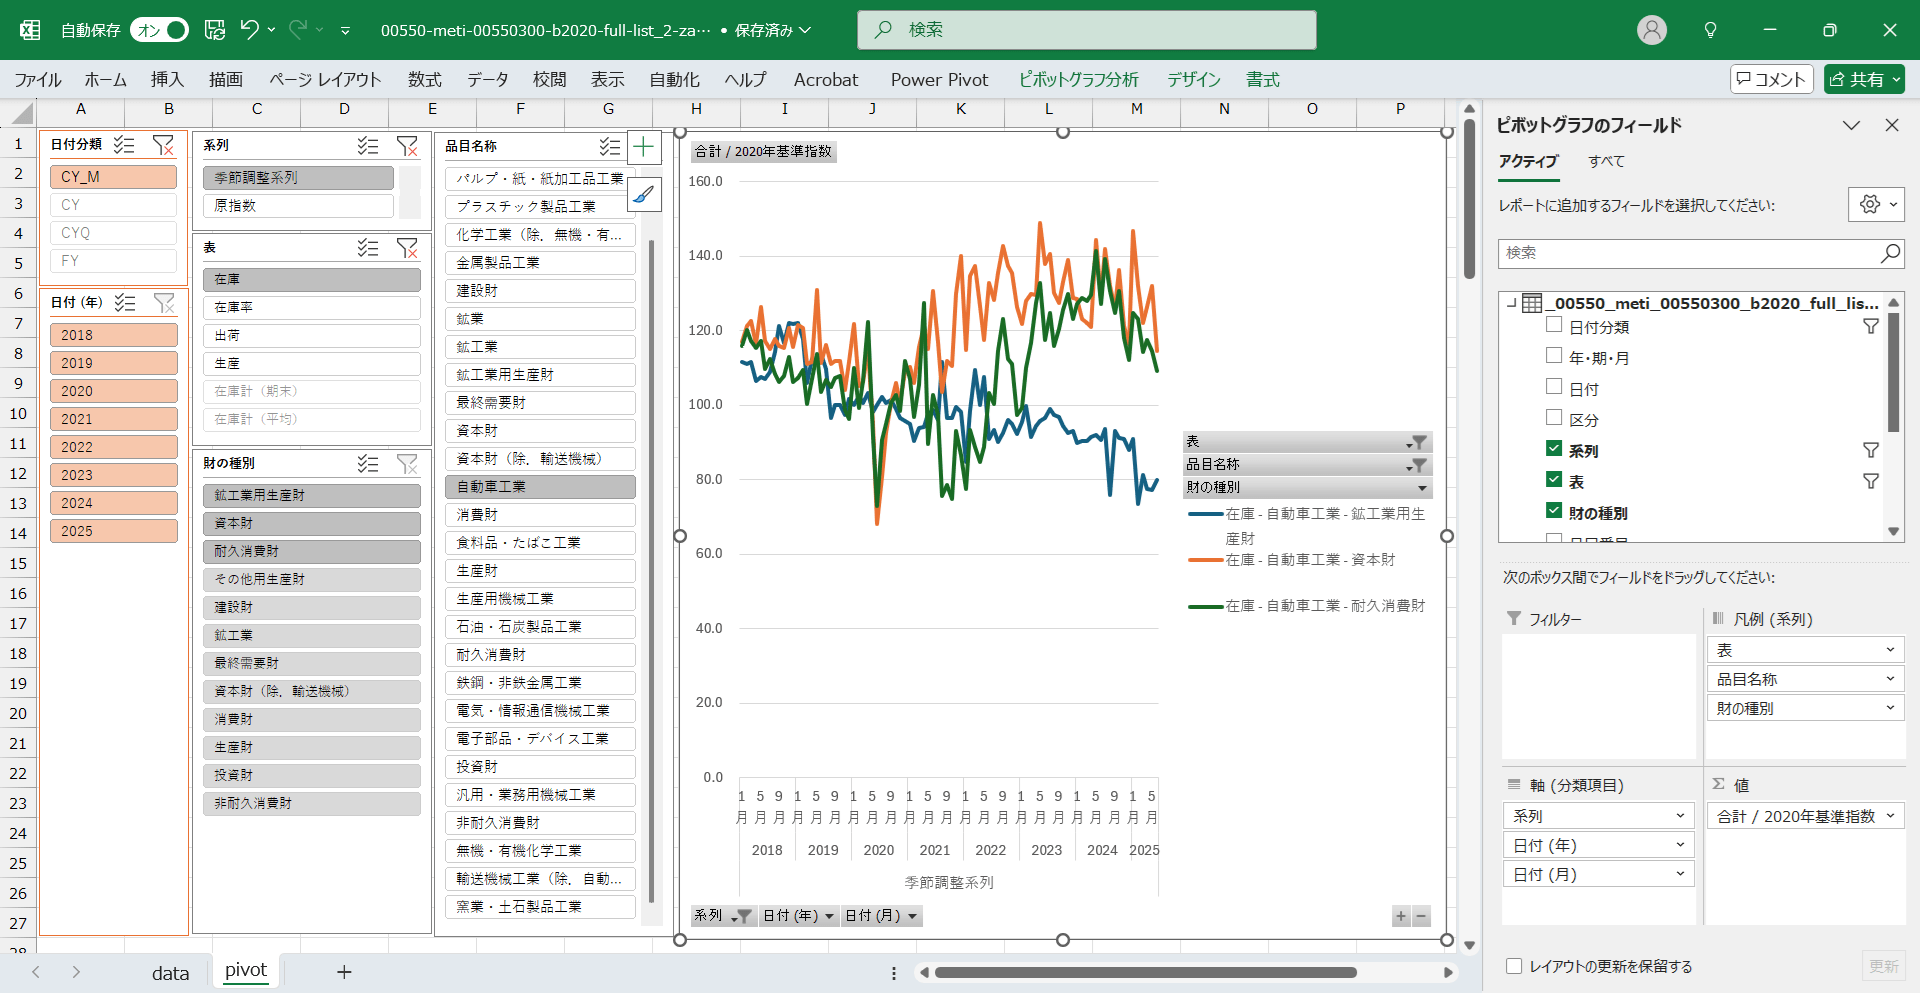1920x993 pixels.
Task: Open the chart styles paintbrush icon
Action: pos(643,194)
